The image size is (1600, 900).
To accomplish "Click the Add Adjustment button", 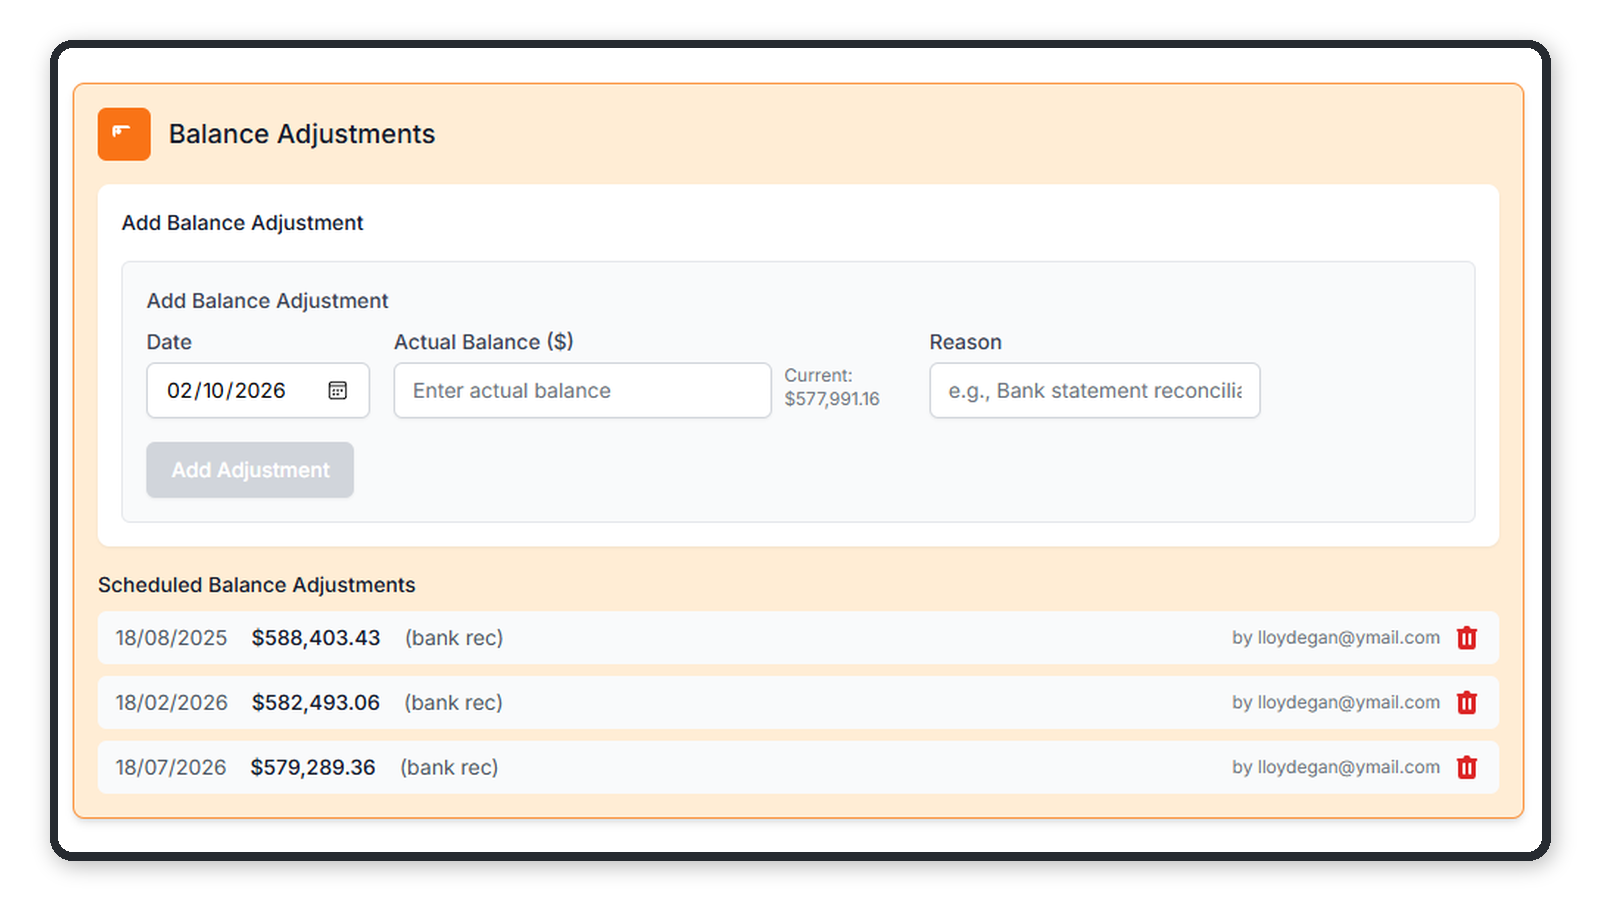I will pyautogui.click(x=250, y=470).
